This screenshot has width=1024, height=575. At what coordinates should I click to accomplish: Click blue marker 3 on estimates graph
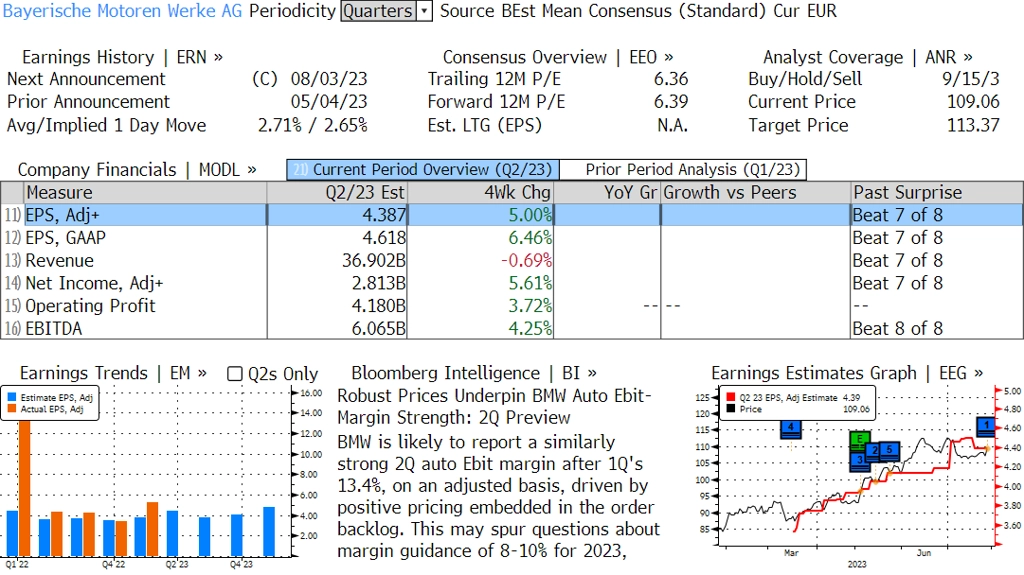pyautogui.click(x=859, y=460)
